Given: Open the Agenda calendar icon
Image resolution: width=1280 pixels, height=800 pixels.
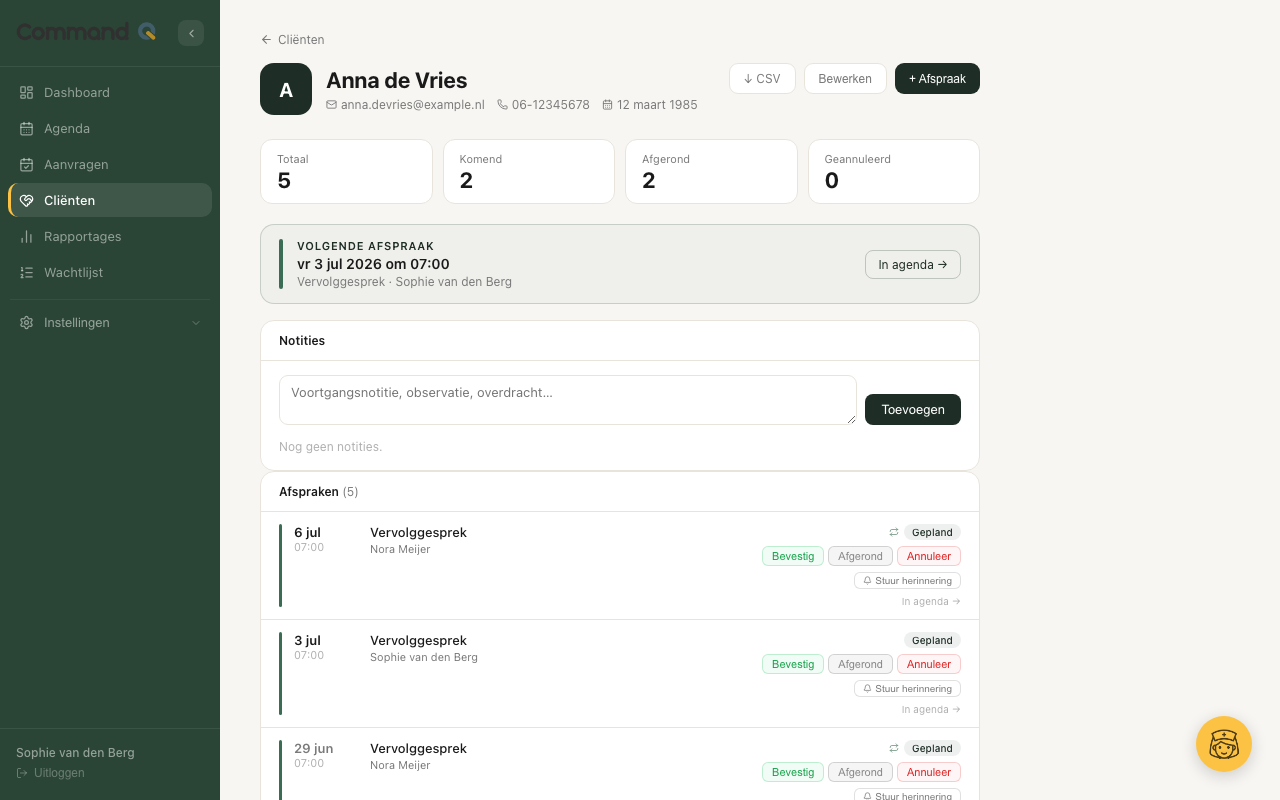Looking at the screenshot, I should pos(27,128).
